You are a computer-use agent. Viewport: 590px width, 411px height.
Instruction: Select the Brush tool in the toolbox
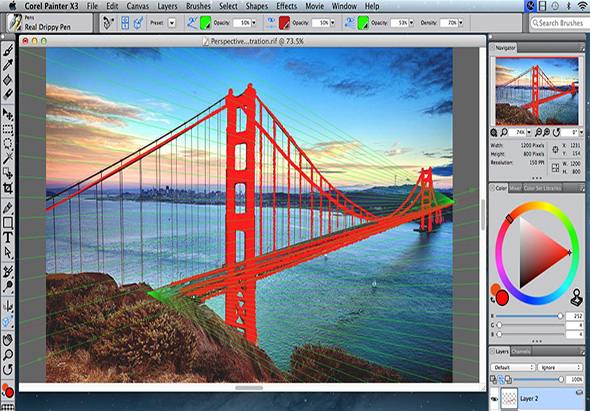8,50
